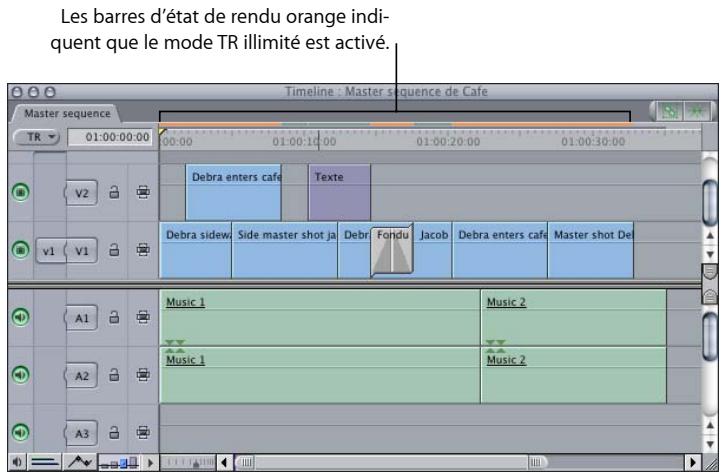Toggle audio controls mute/solo button

tap(17, 462)
